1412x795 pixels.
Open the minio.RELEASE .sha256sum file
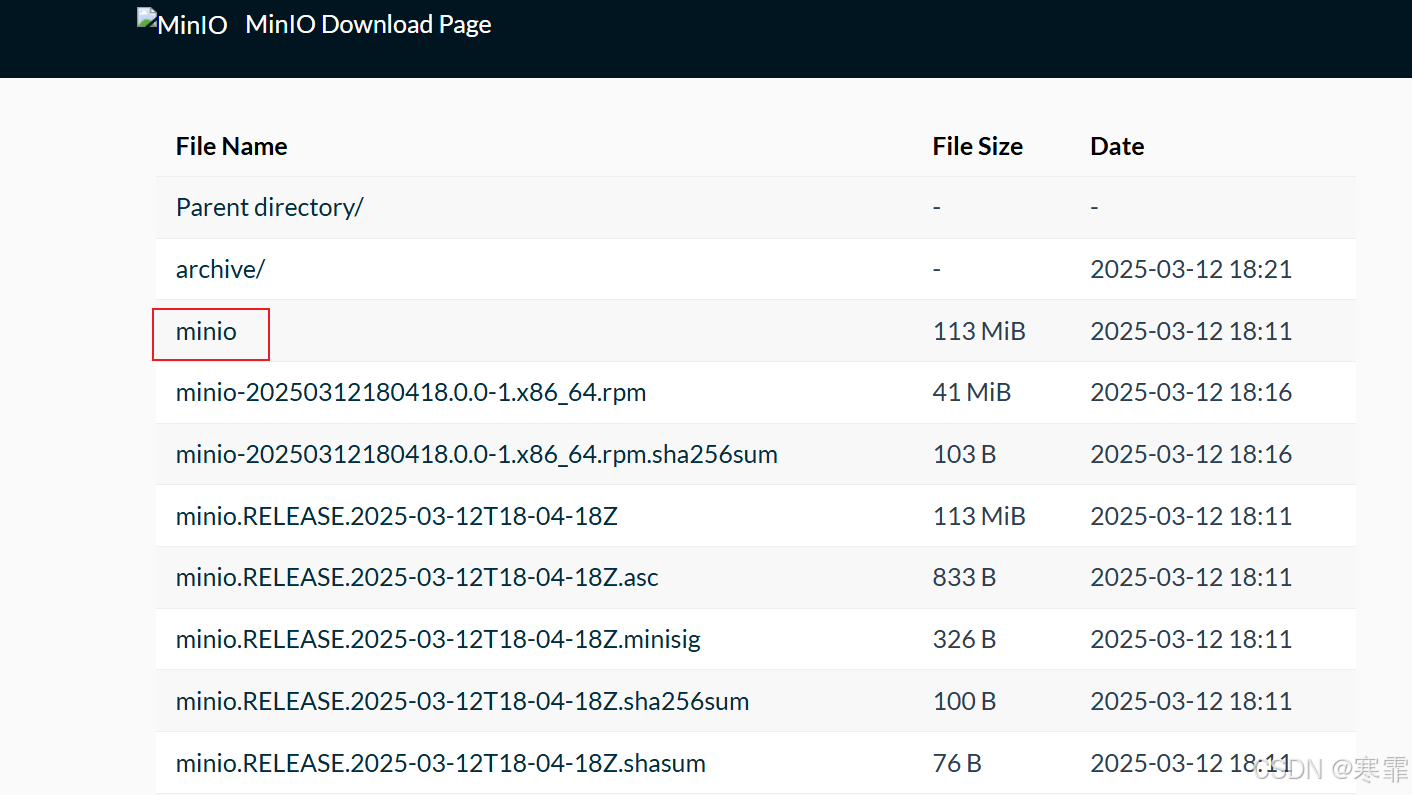click(x=462, y=701)
